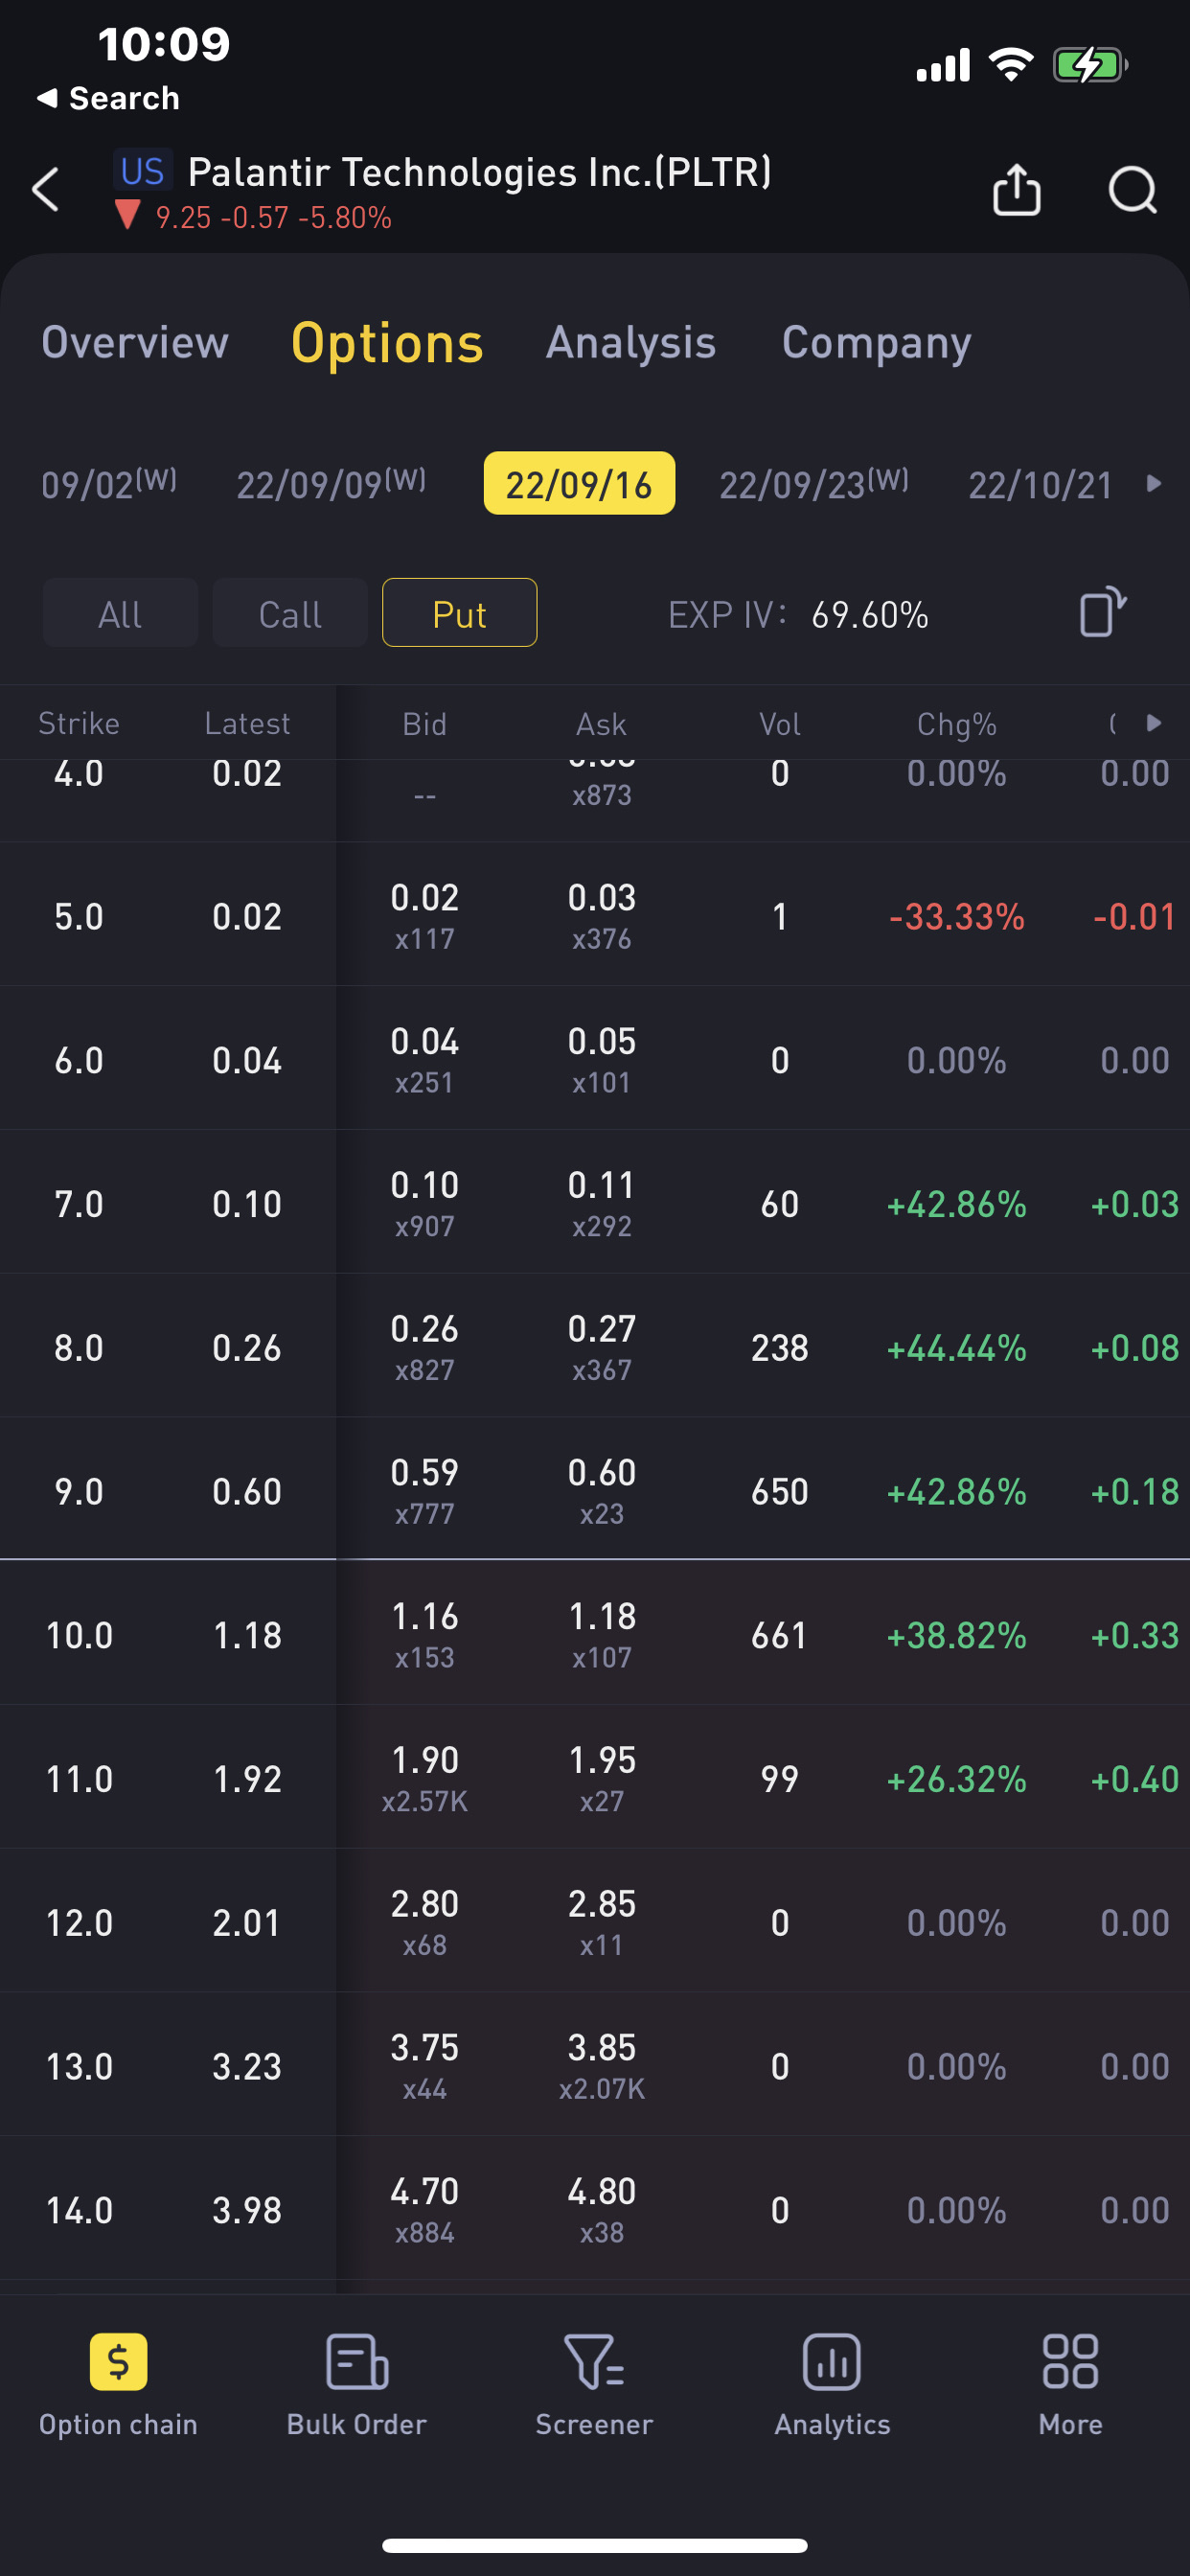Select the Put options filter
The width and height of the screenshot is (1190, 2576).
coord(459,614)
